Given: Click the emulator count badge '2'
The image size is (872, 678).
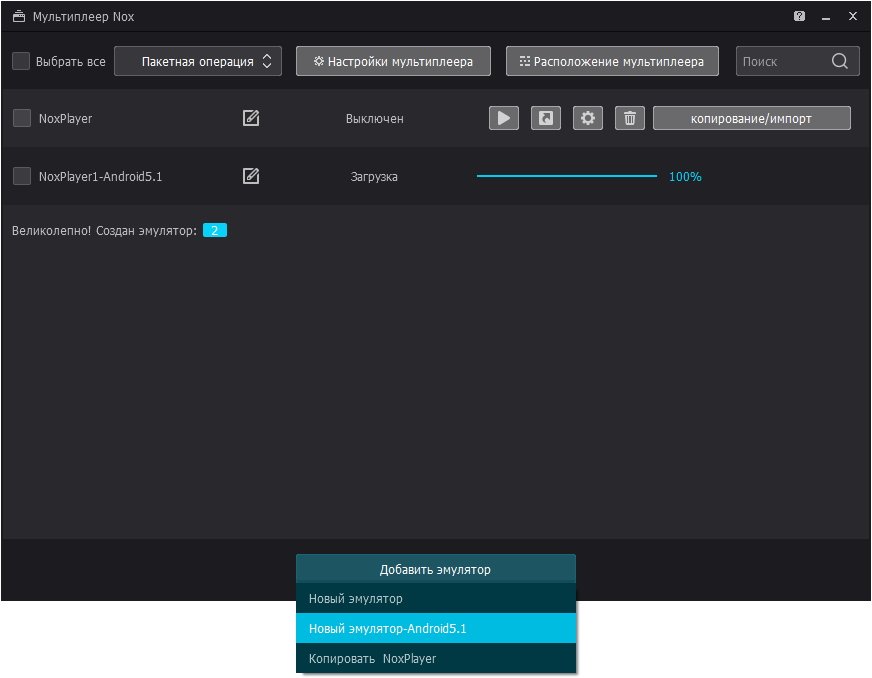Looking at the screenshot, I should 215,230.
